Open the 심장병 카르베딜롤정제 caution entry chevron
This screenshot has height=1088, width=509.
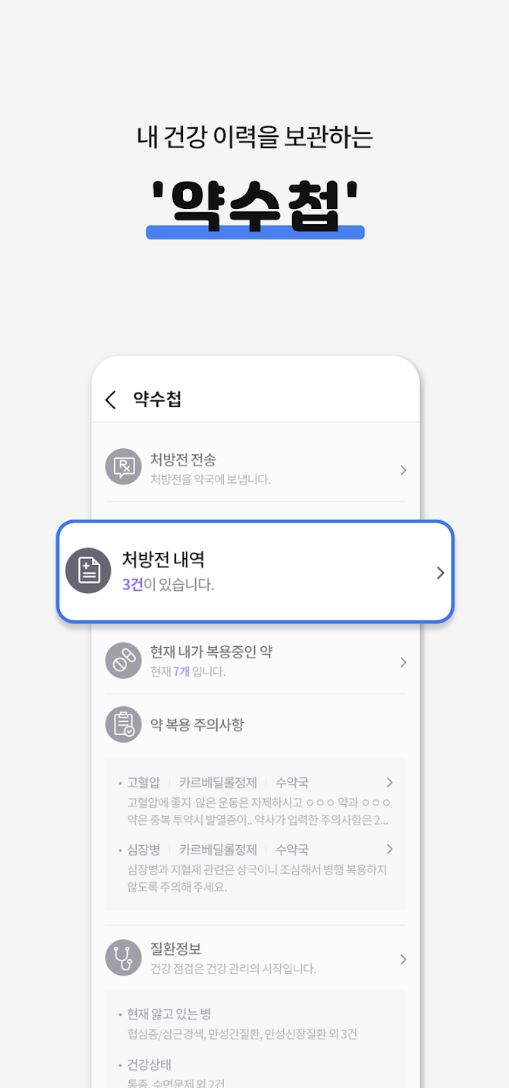coord(390,849)
